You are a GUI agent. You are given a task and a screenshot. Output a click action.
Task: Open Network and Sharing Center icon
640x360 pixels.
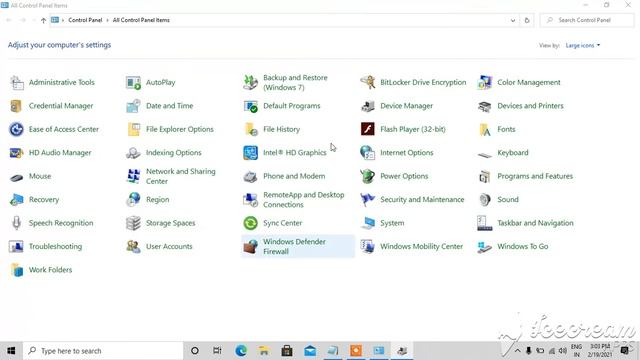[133, 176]
